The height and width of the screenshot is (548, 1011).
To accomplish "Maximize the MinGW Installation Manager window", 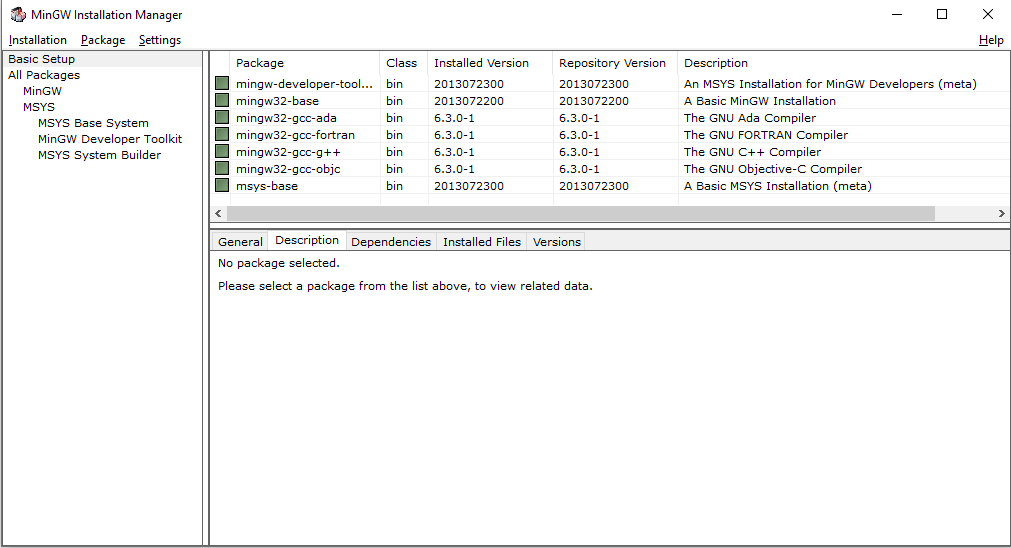I will [x=942, y=14].
